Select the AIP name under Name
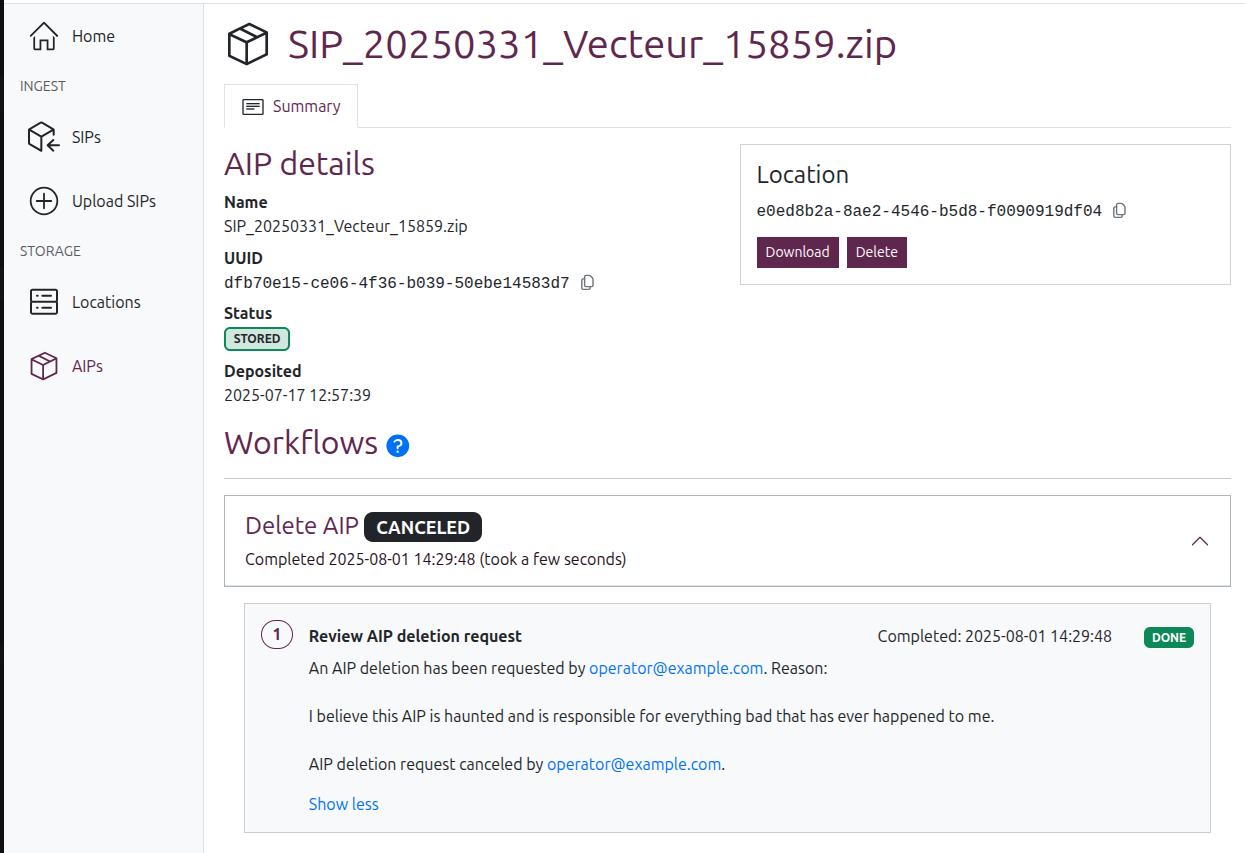The width and height of the screenshot is (1245, 853). (346, 226)
